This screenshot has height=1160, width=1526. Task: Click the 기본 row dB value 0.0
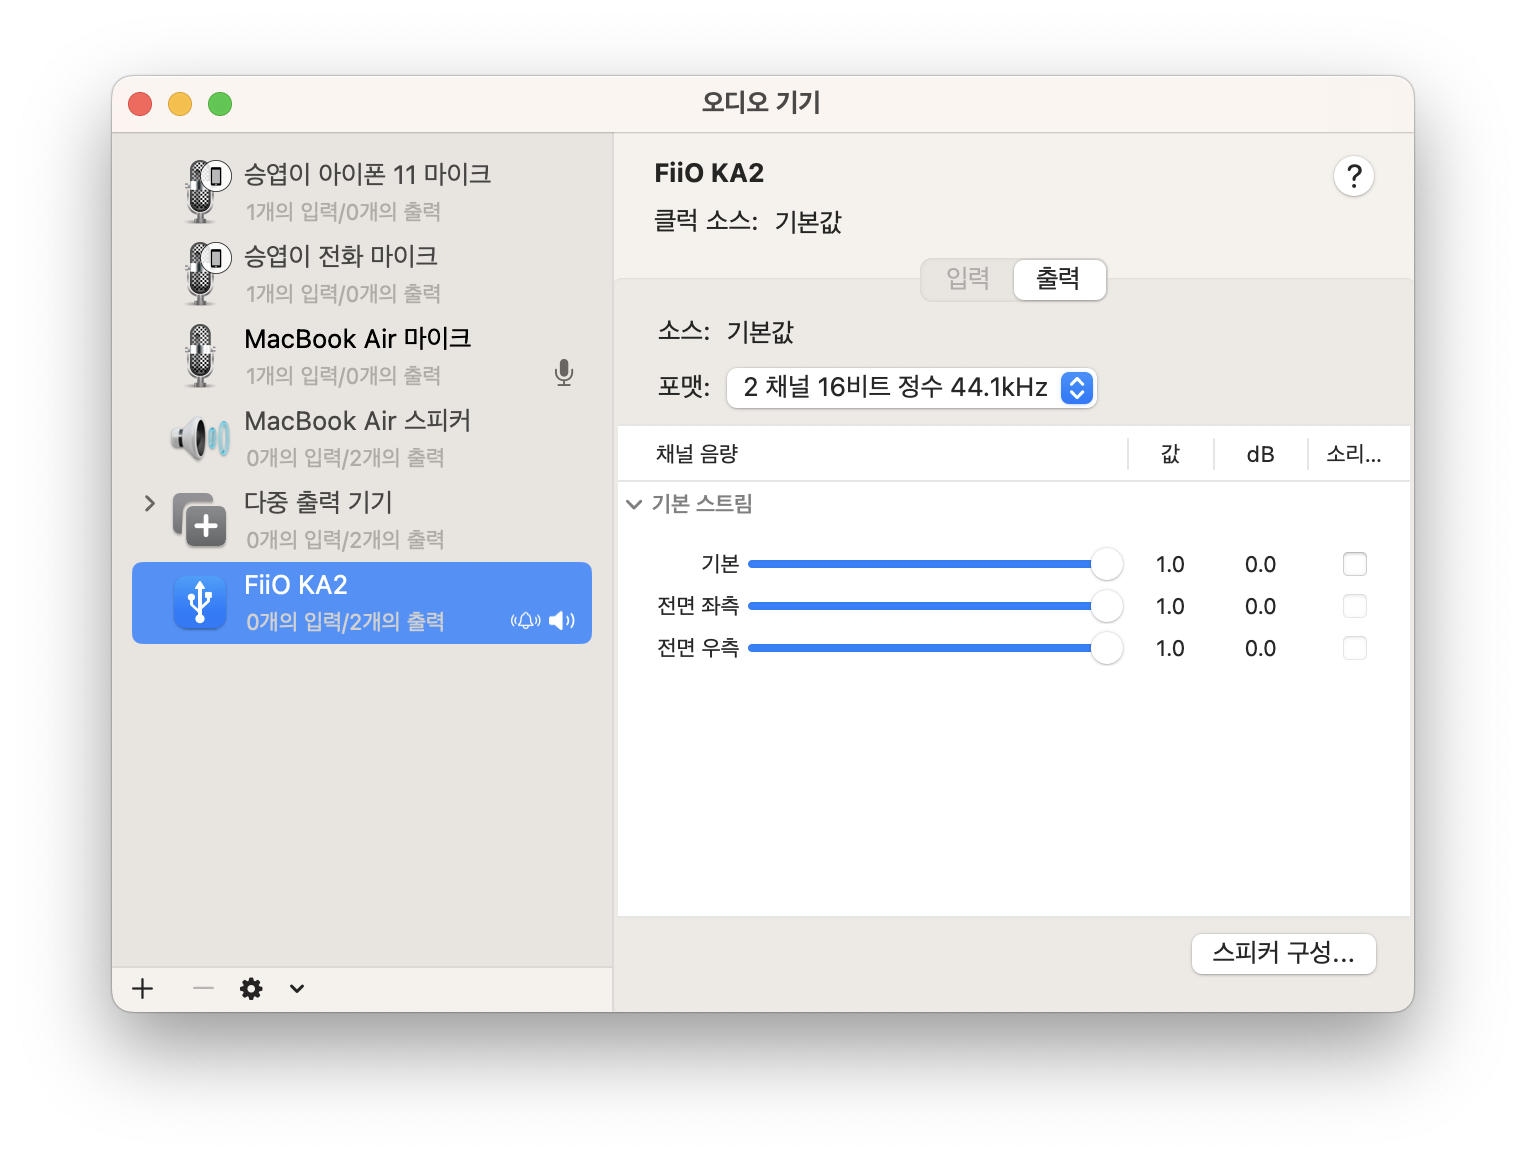1260,565
